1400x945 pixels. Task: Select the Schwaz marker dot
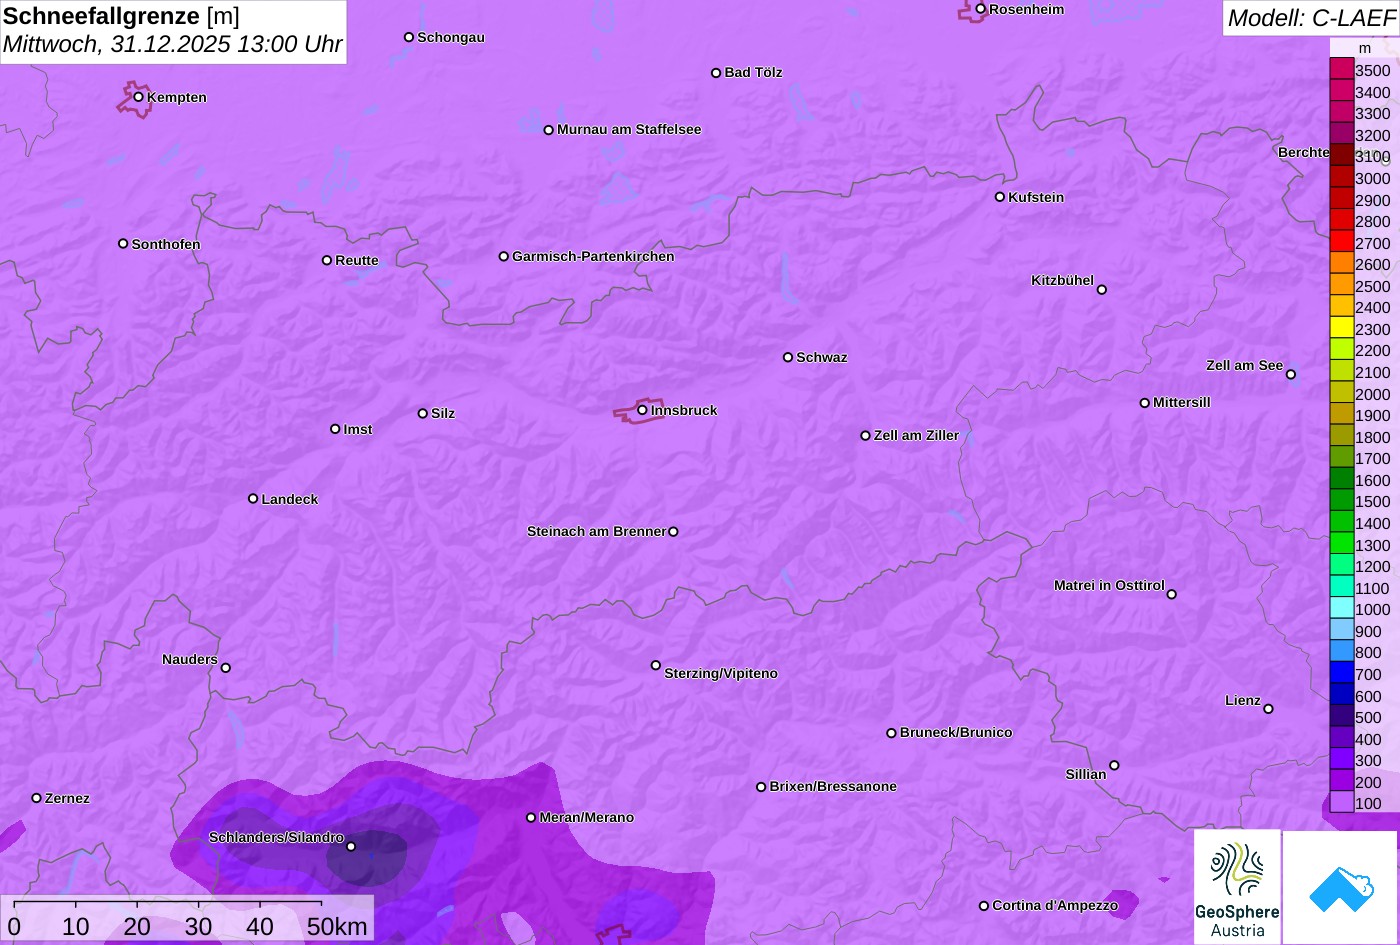[788, 357]
